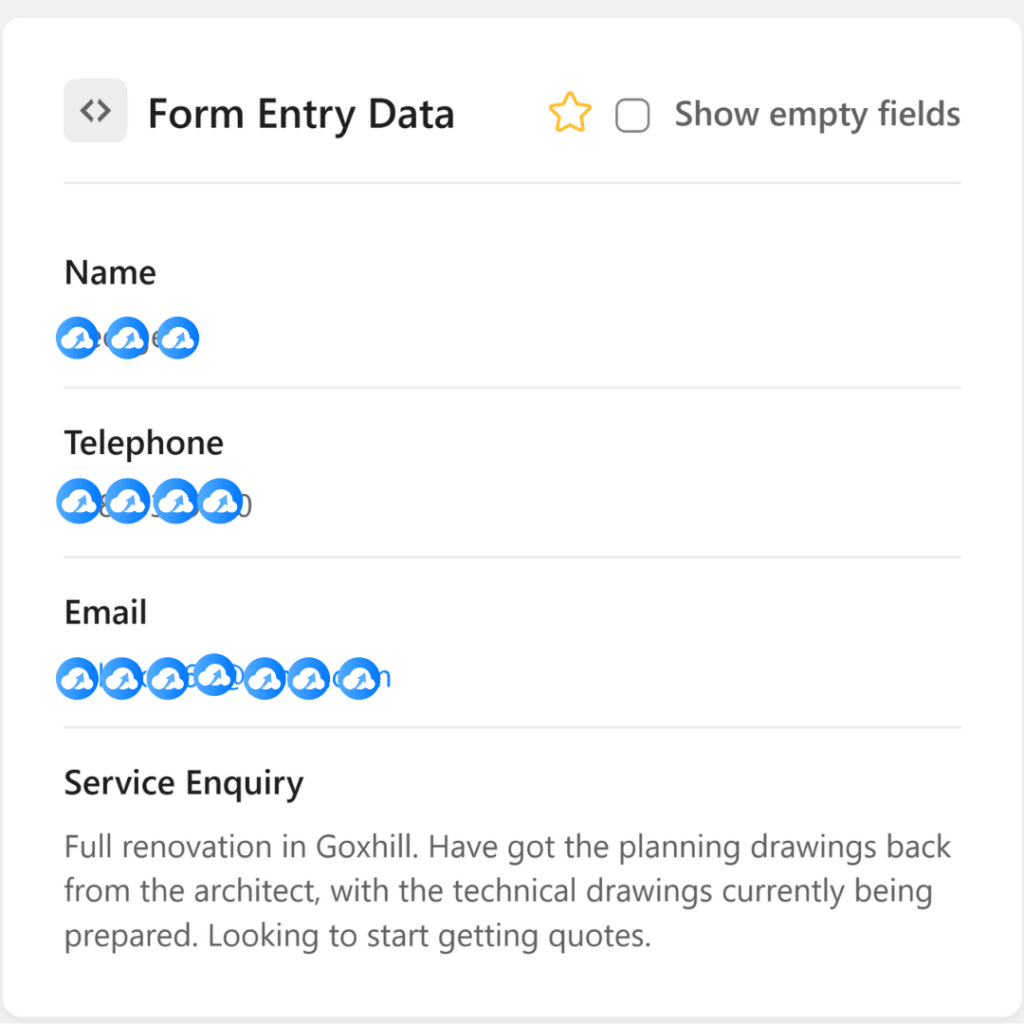The height and width of the screenshot is (1024, 1024).
Task: Star this form entry as favorite
Action: pyautogui.click(x=569, y=112)
